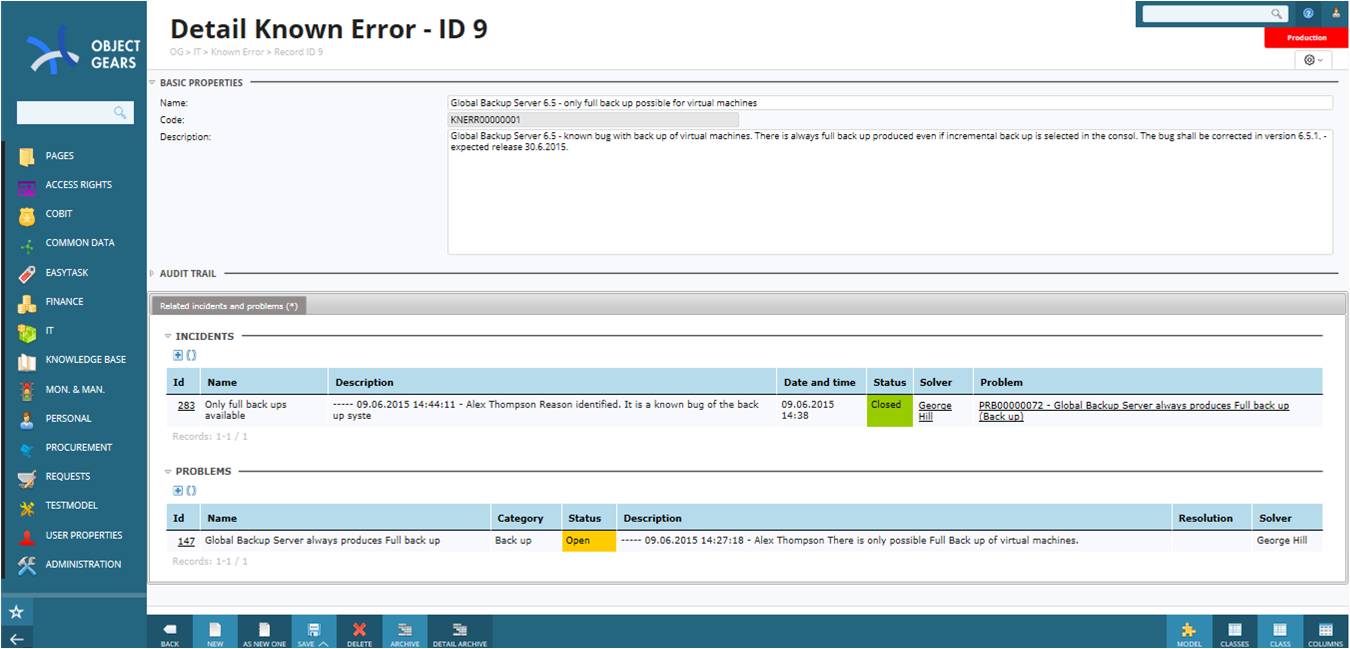
Task: Click the red Production environment label
Action: point(1307,38)
